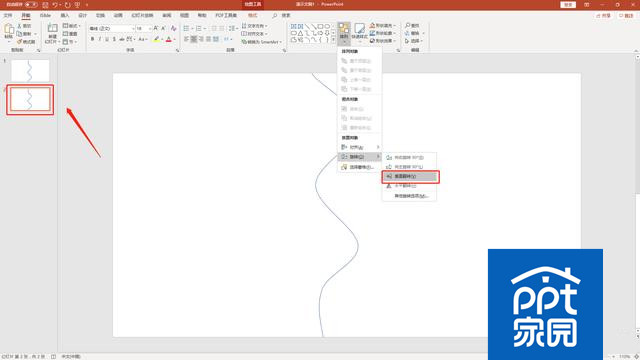
Task: Toggle Italic formatting
Action: coord(100,39)
